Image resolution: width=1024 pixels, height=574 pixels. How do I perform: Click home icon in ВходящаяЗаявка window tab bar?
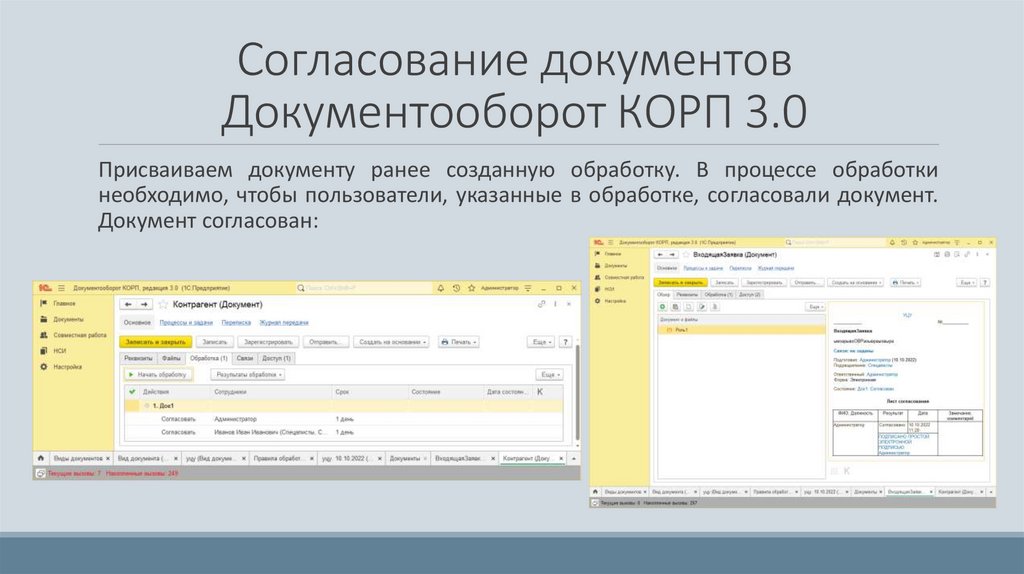595,491
